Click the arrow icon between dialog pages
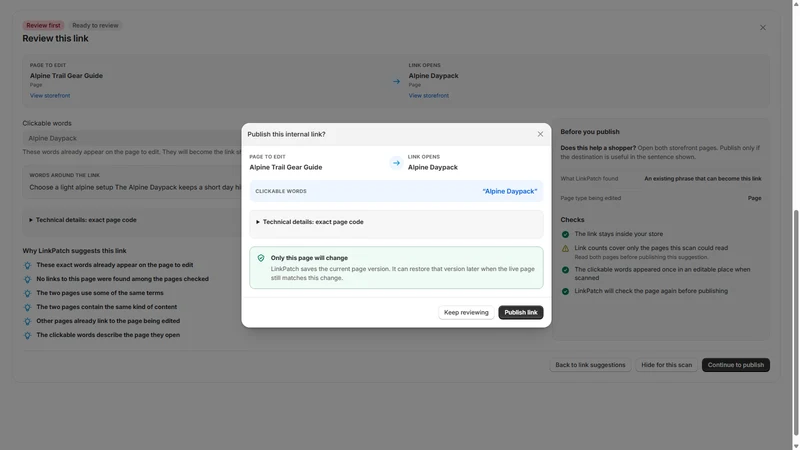This screenshot has height=450, width=800. 396,163
